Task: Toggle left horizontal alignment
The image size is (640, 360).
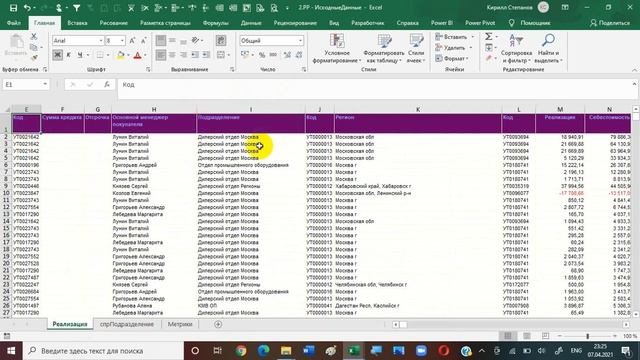Action: pos(161,55)
